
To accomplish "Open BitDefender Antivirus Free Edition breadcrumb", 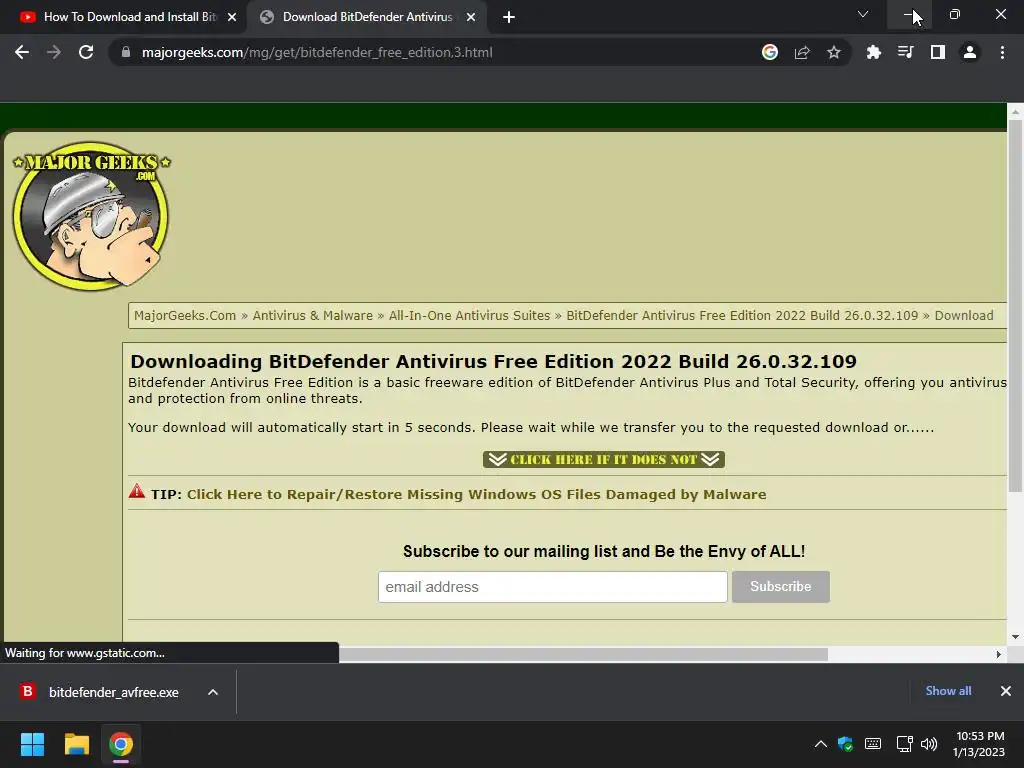I will (742, 315).
